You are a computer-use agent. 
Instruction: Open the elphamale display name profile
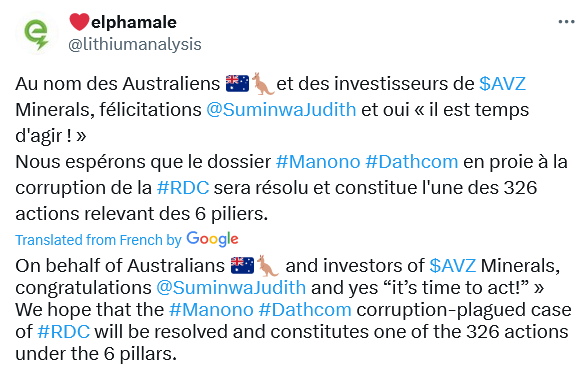pos(134,23)
